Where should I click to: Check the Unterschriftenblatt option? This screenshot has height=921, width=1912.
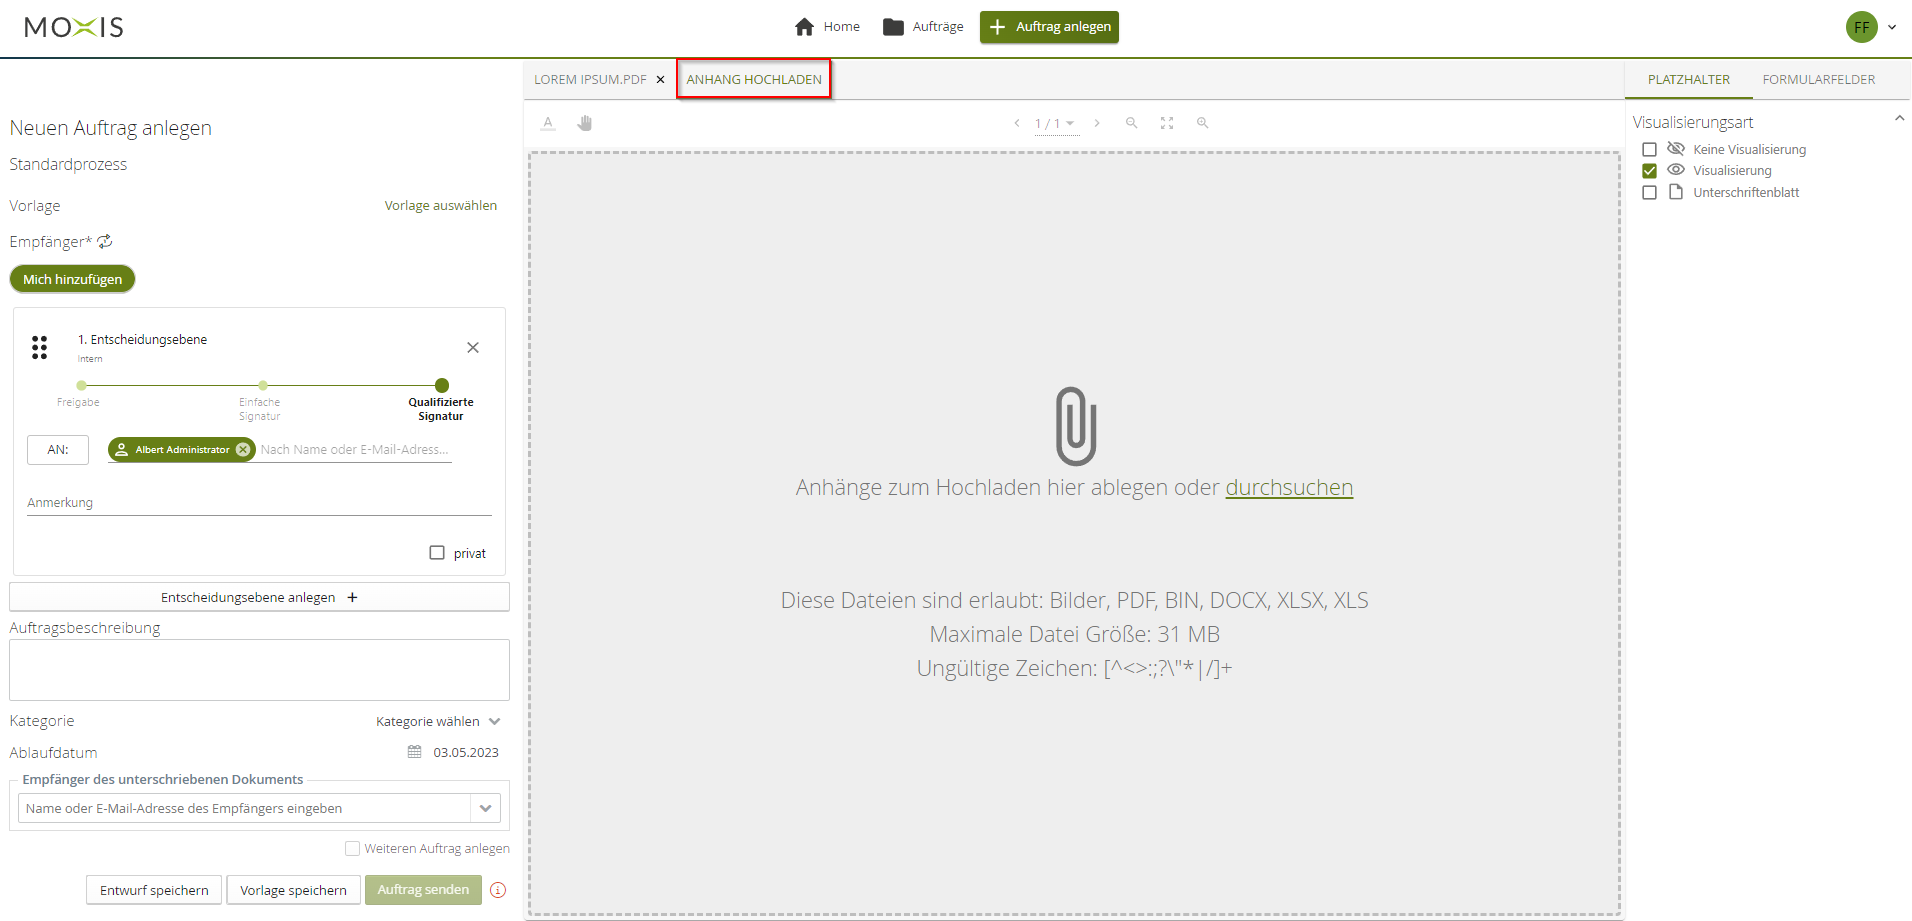click(x=1650, y=193)
